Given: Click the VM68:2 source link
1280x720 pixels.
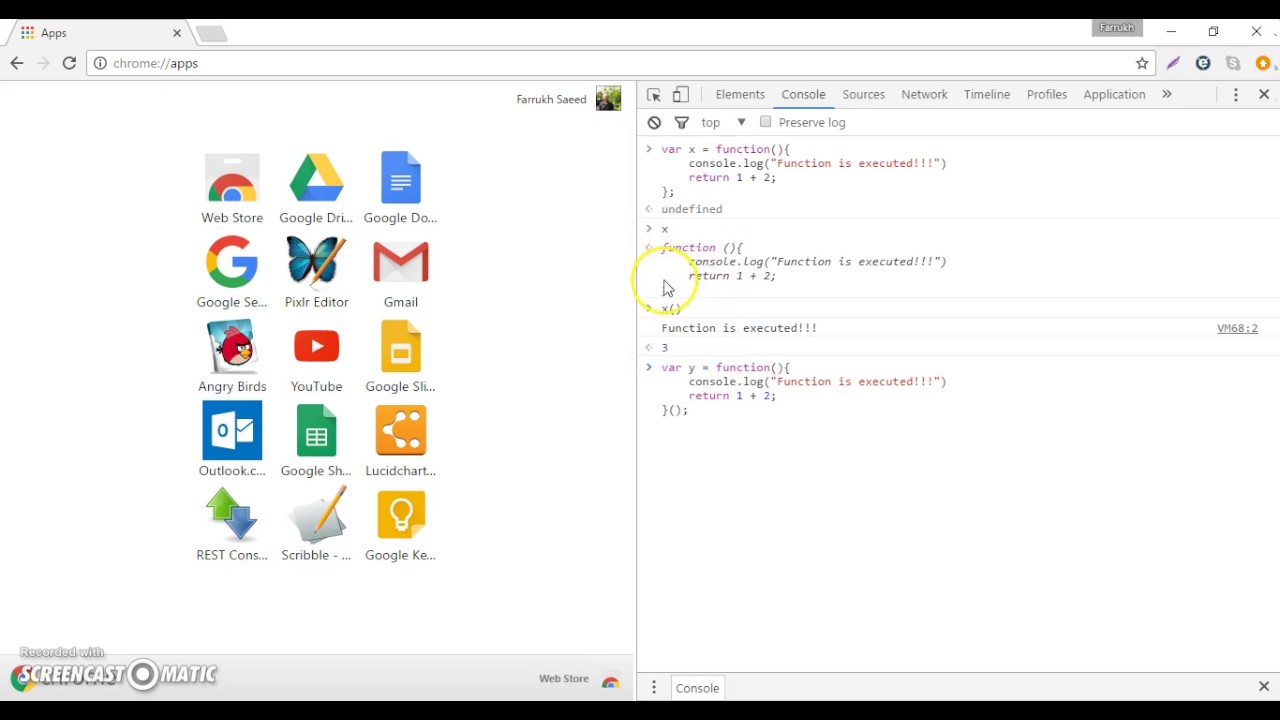Looking at the screenshot, I should coord(1237,328).
